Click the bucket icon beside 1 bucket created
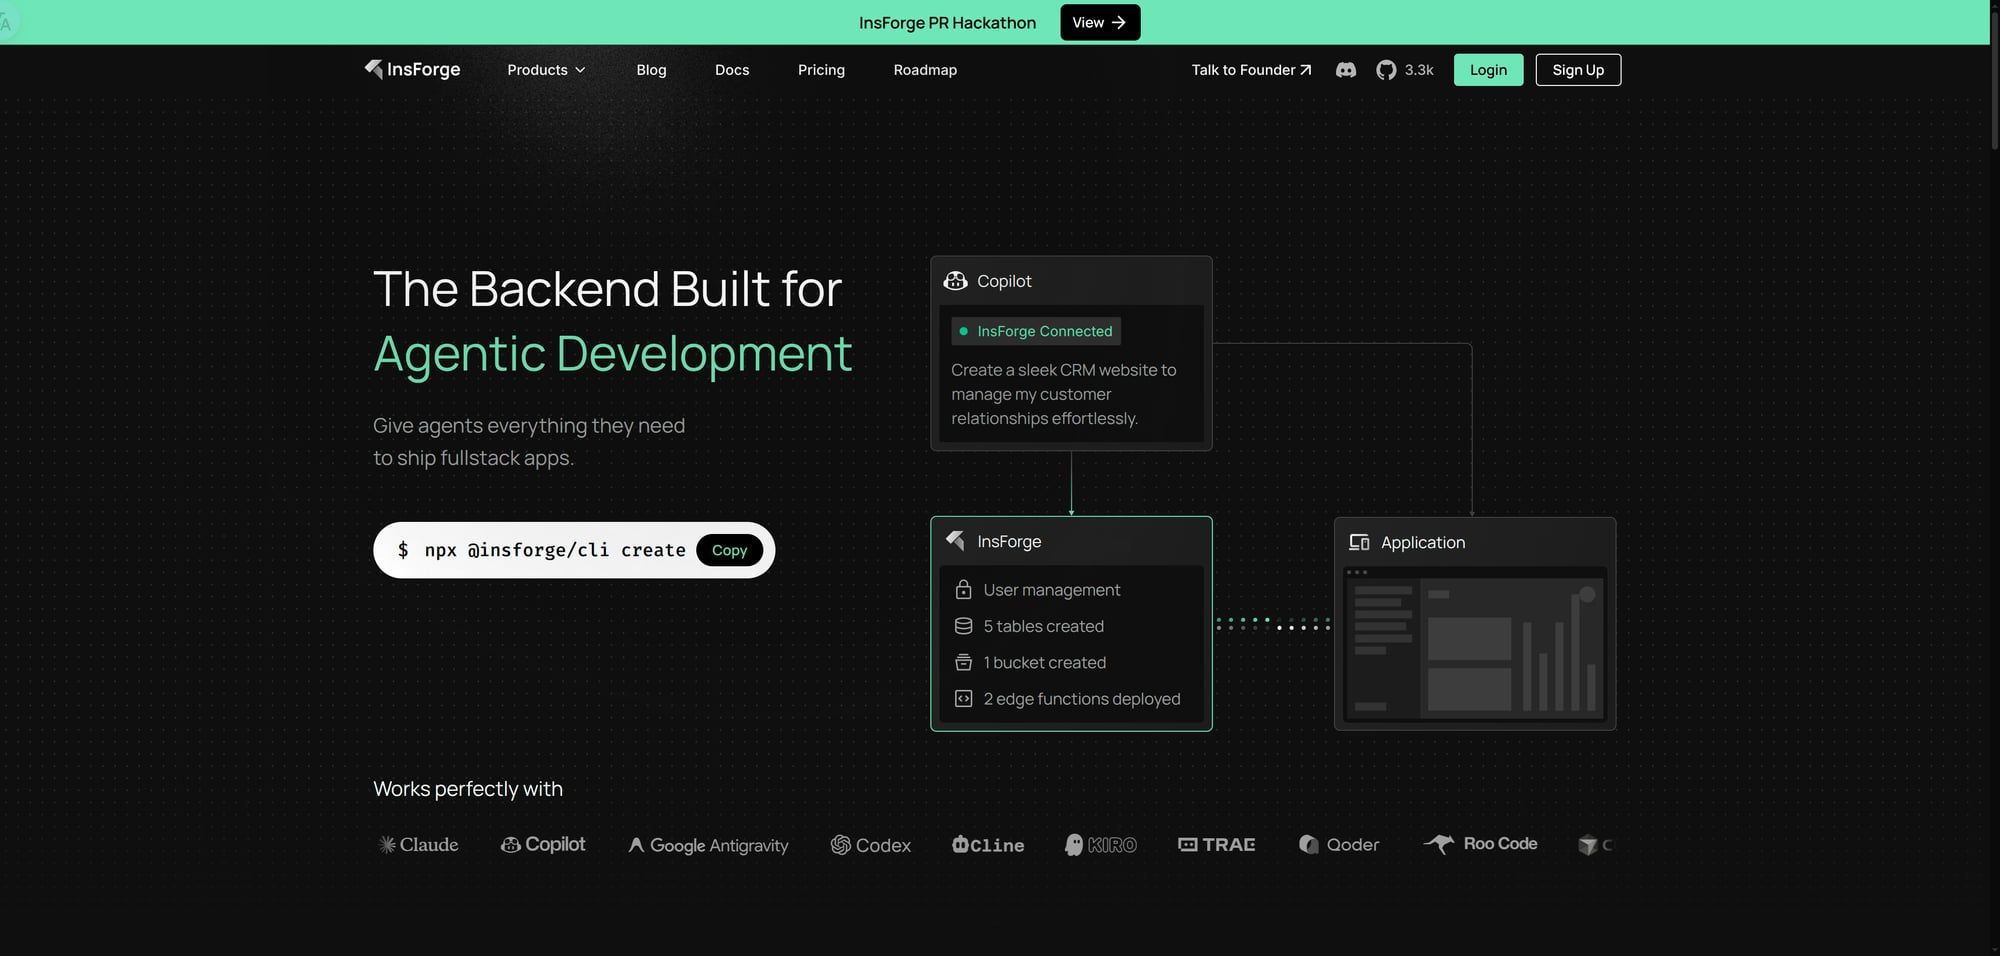 pos(963,662)
